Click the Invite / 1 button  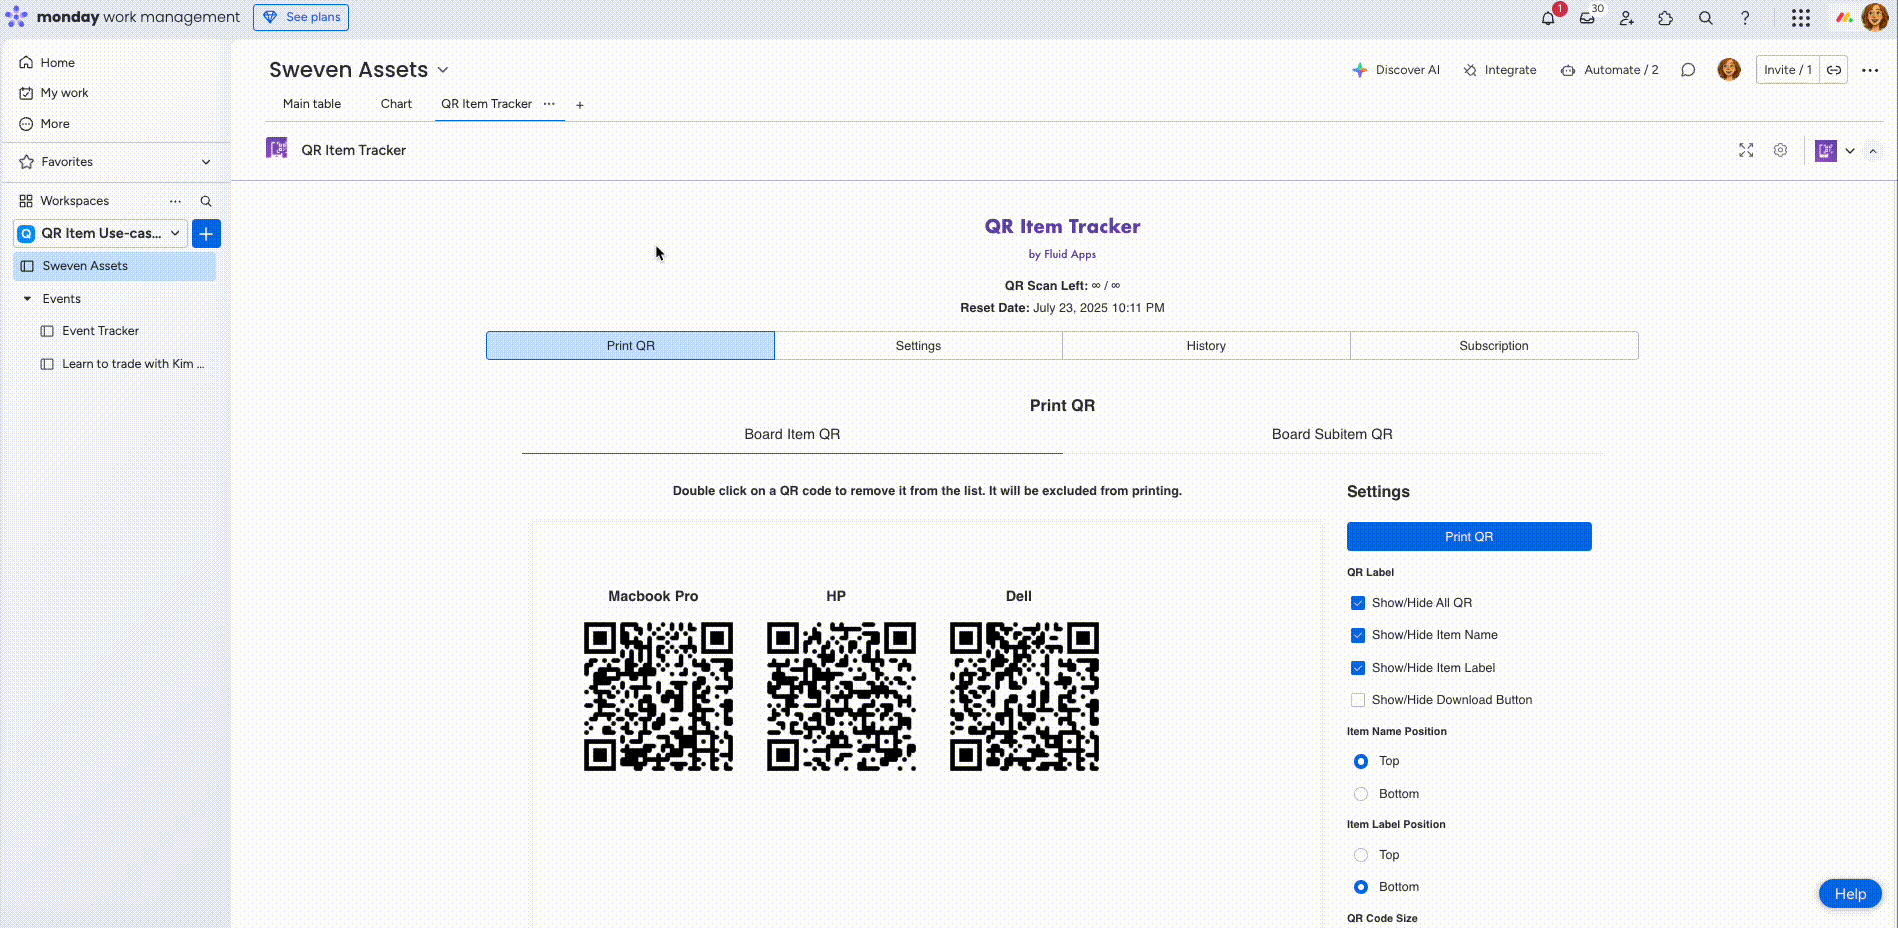tap(1788, 70)
